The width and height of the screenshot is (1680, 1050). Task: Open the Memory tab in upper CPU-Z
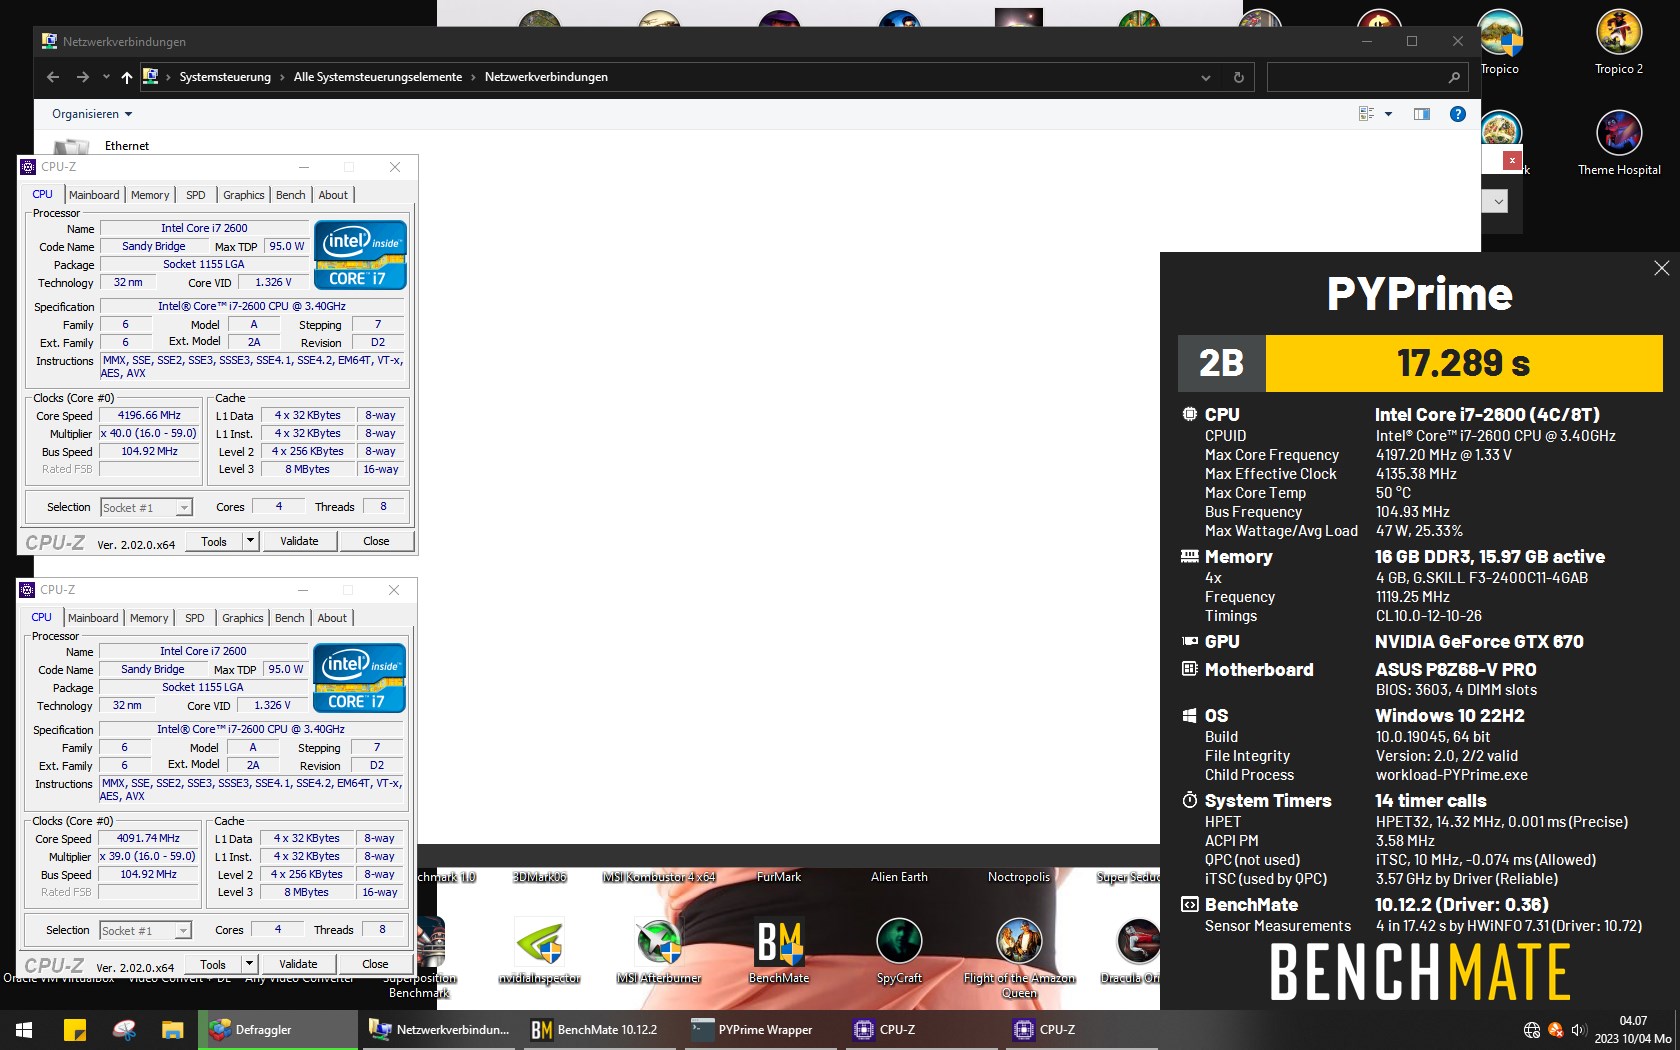pos(150,195)
